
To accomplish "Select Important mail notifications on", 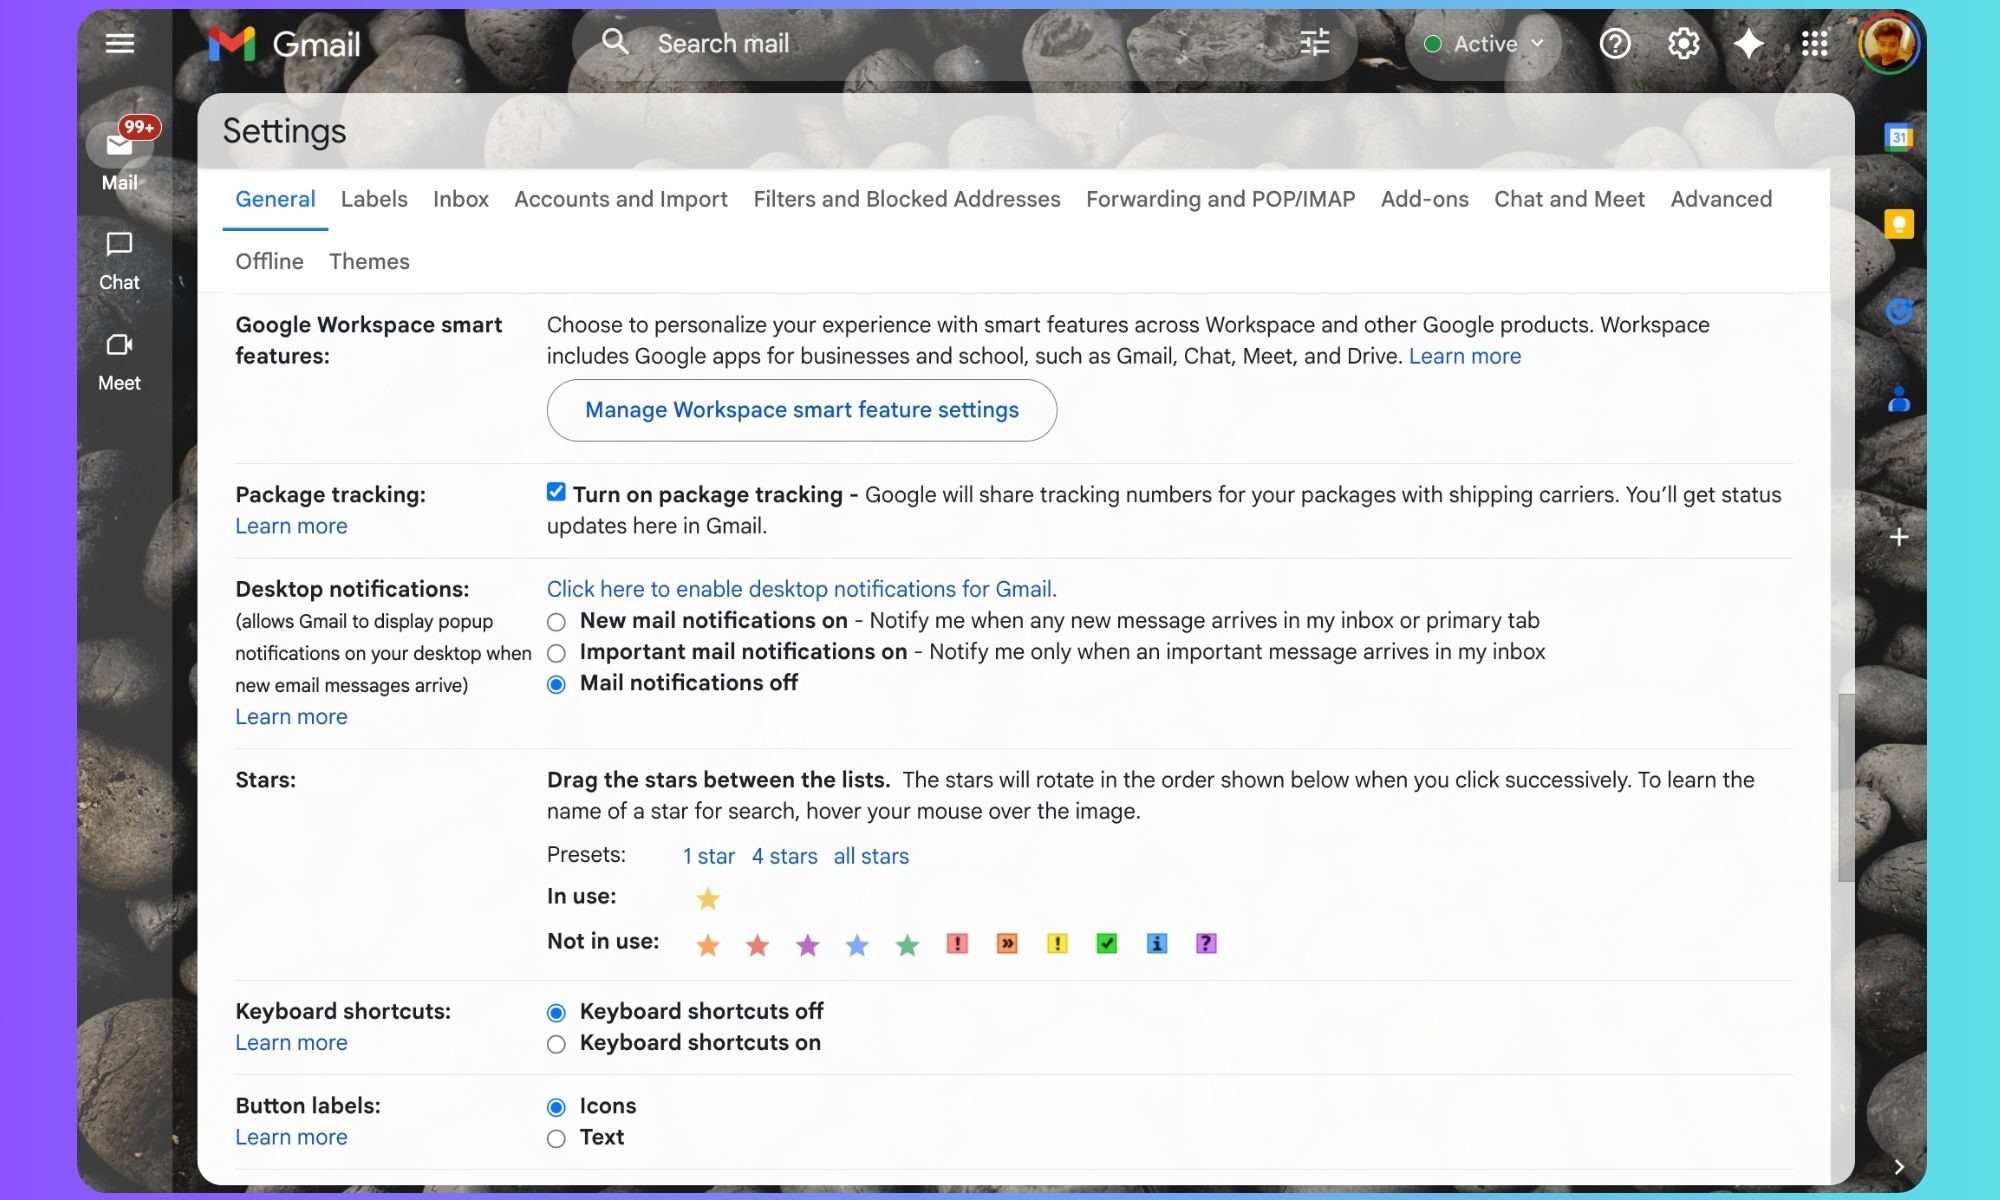I will coord(556,653).
